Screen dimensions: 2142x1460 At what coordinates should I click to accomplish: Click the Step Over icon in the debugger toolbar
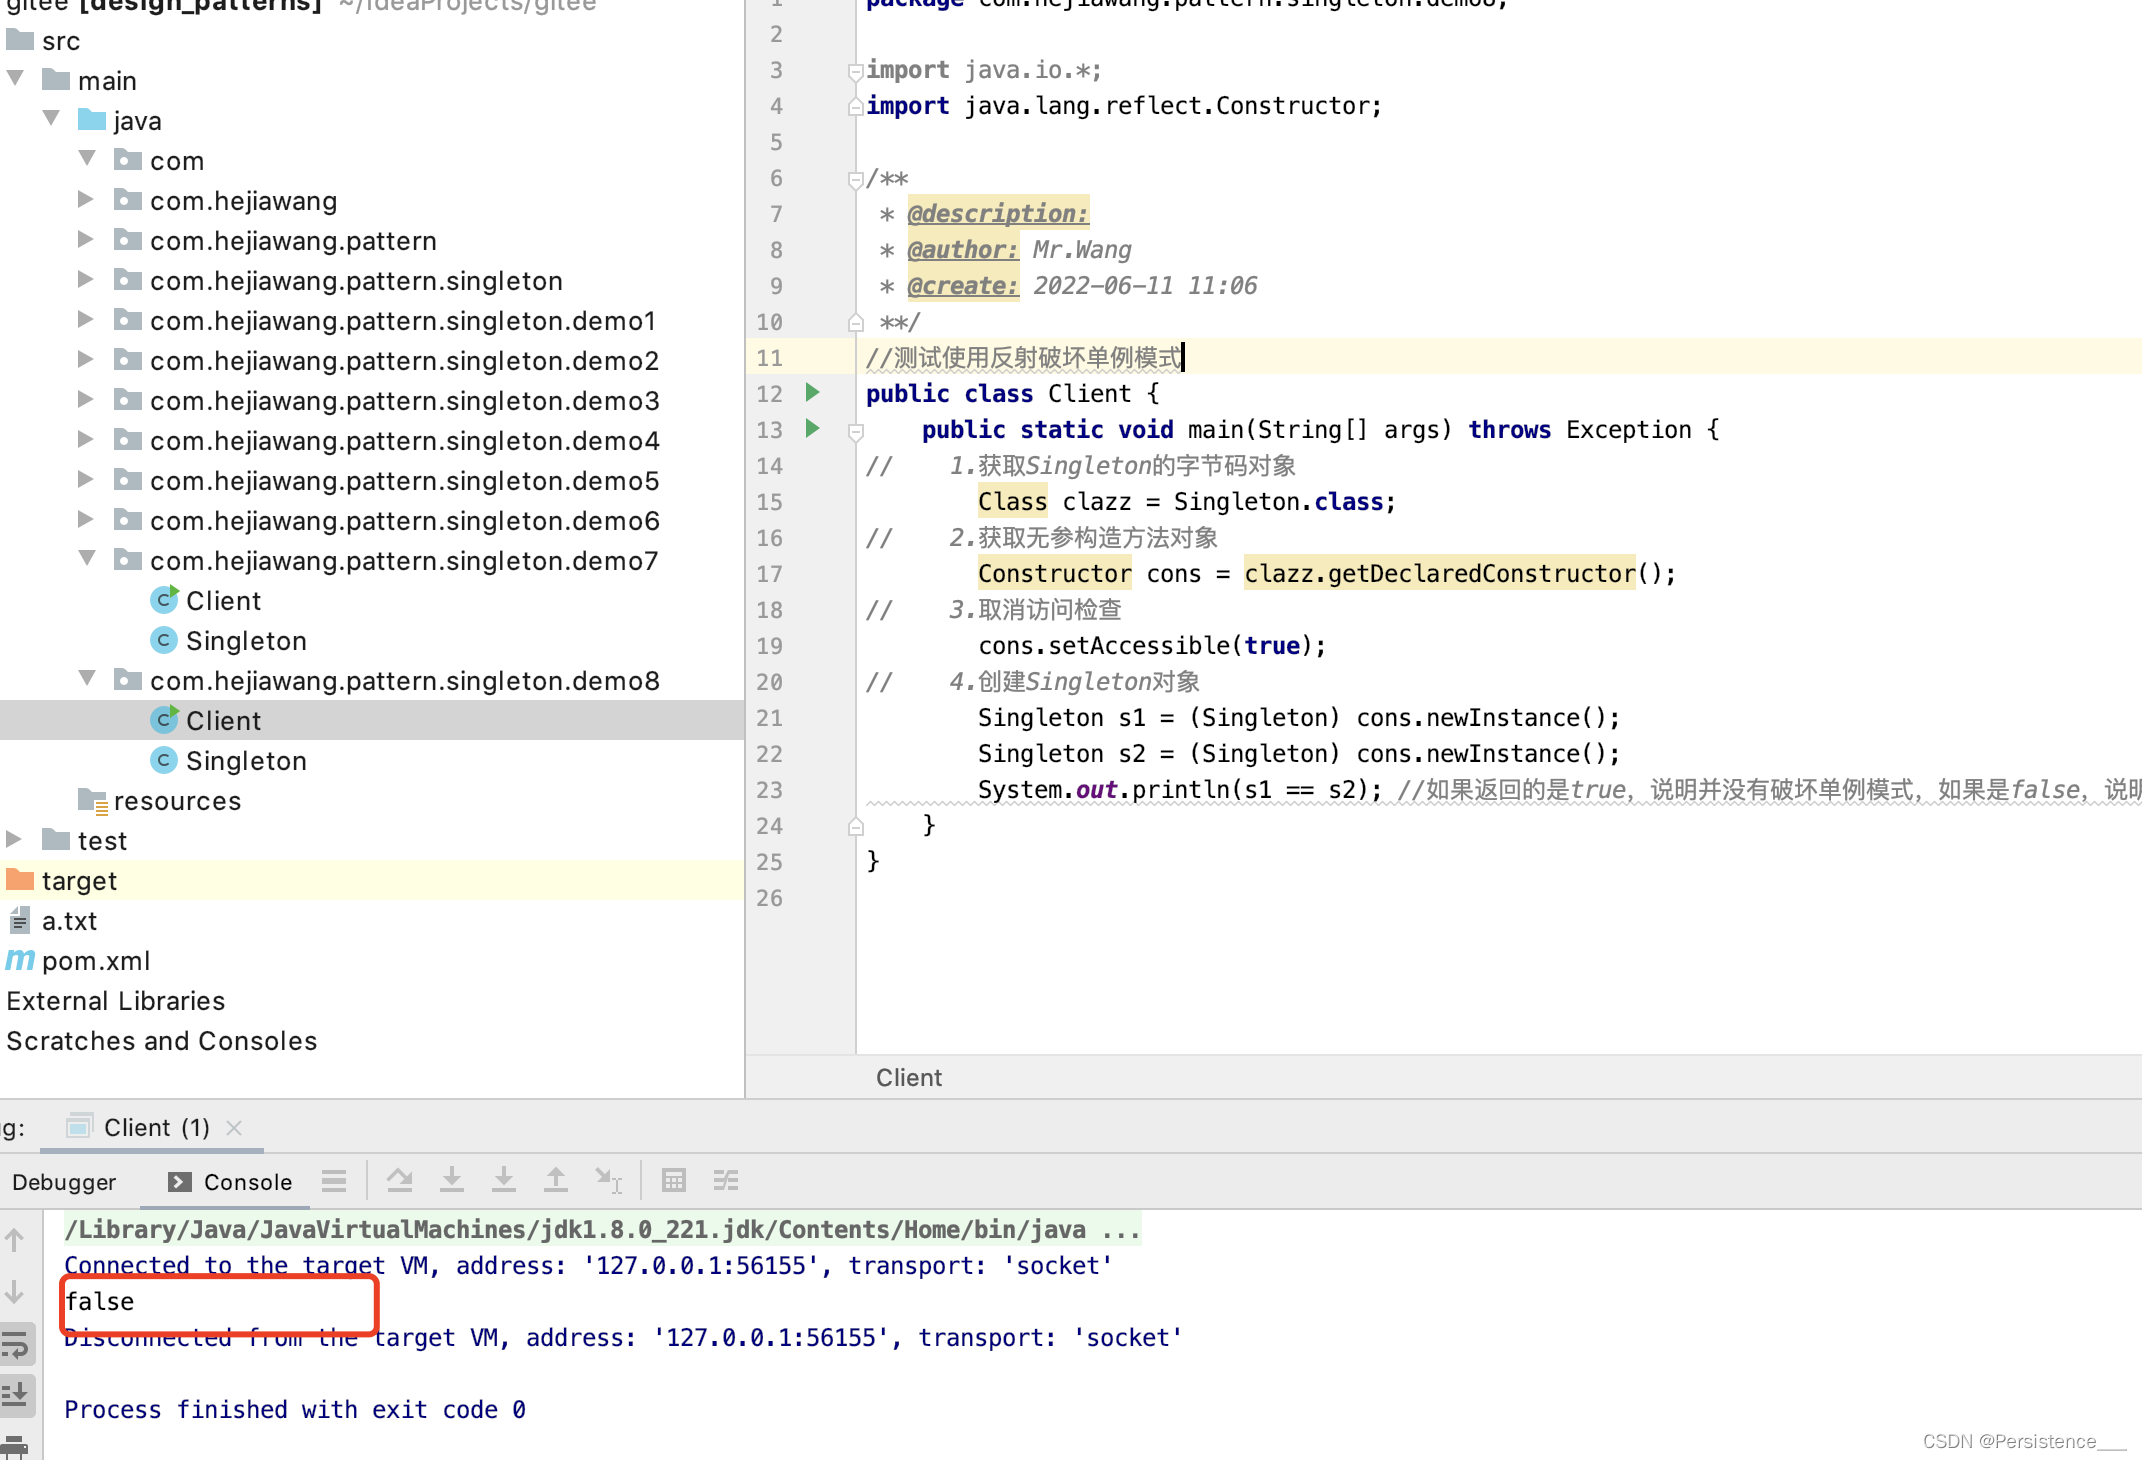pyautogui.click(x=400, y=1181)
